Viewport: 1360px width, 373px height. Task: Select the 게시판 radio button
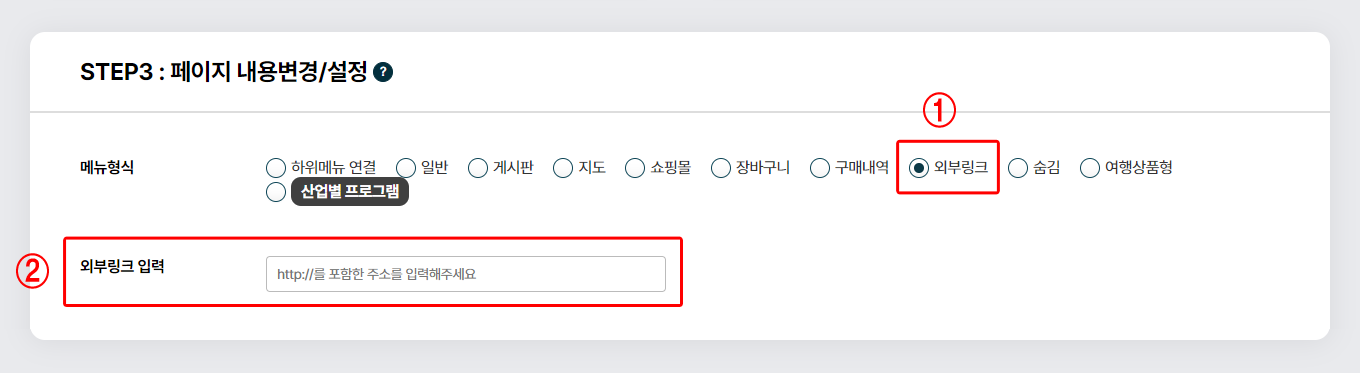pos(478,167)
